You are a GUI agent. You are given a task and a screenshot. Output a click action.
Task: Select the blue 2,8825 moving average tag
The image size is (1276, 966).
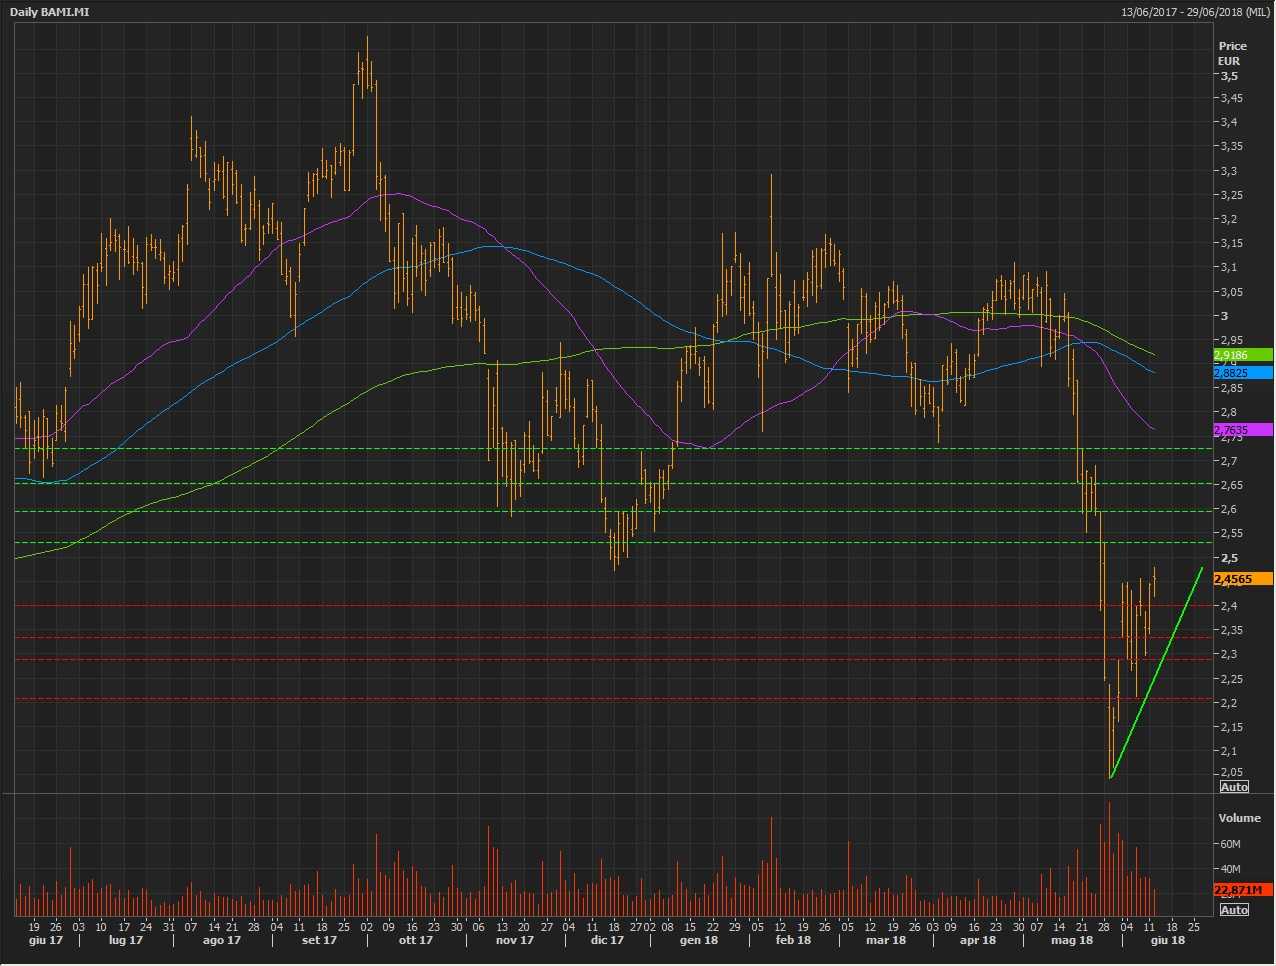click(x=1242, y=373)
